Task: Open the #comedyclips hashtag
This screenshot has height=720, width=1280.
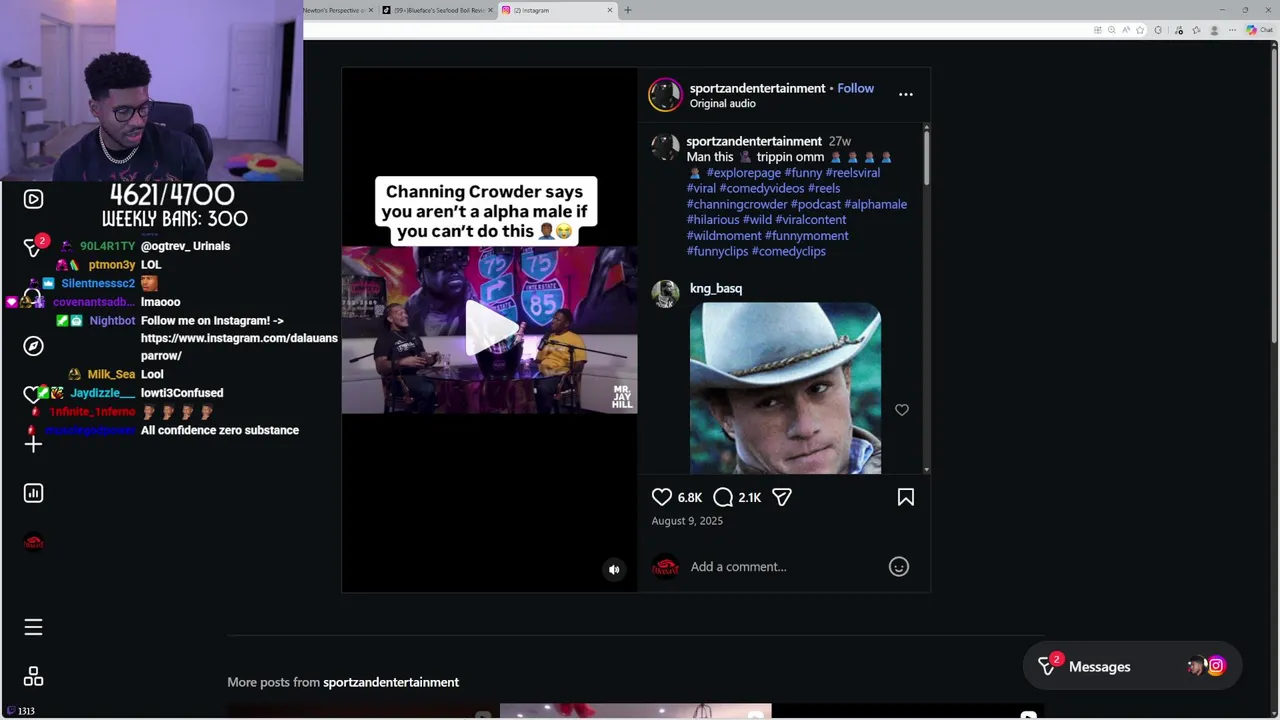Action: pyautogui.click(x=789, y=251)
